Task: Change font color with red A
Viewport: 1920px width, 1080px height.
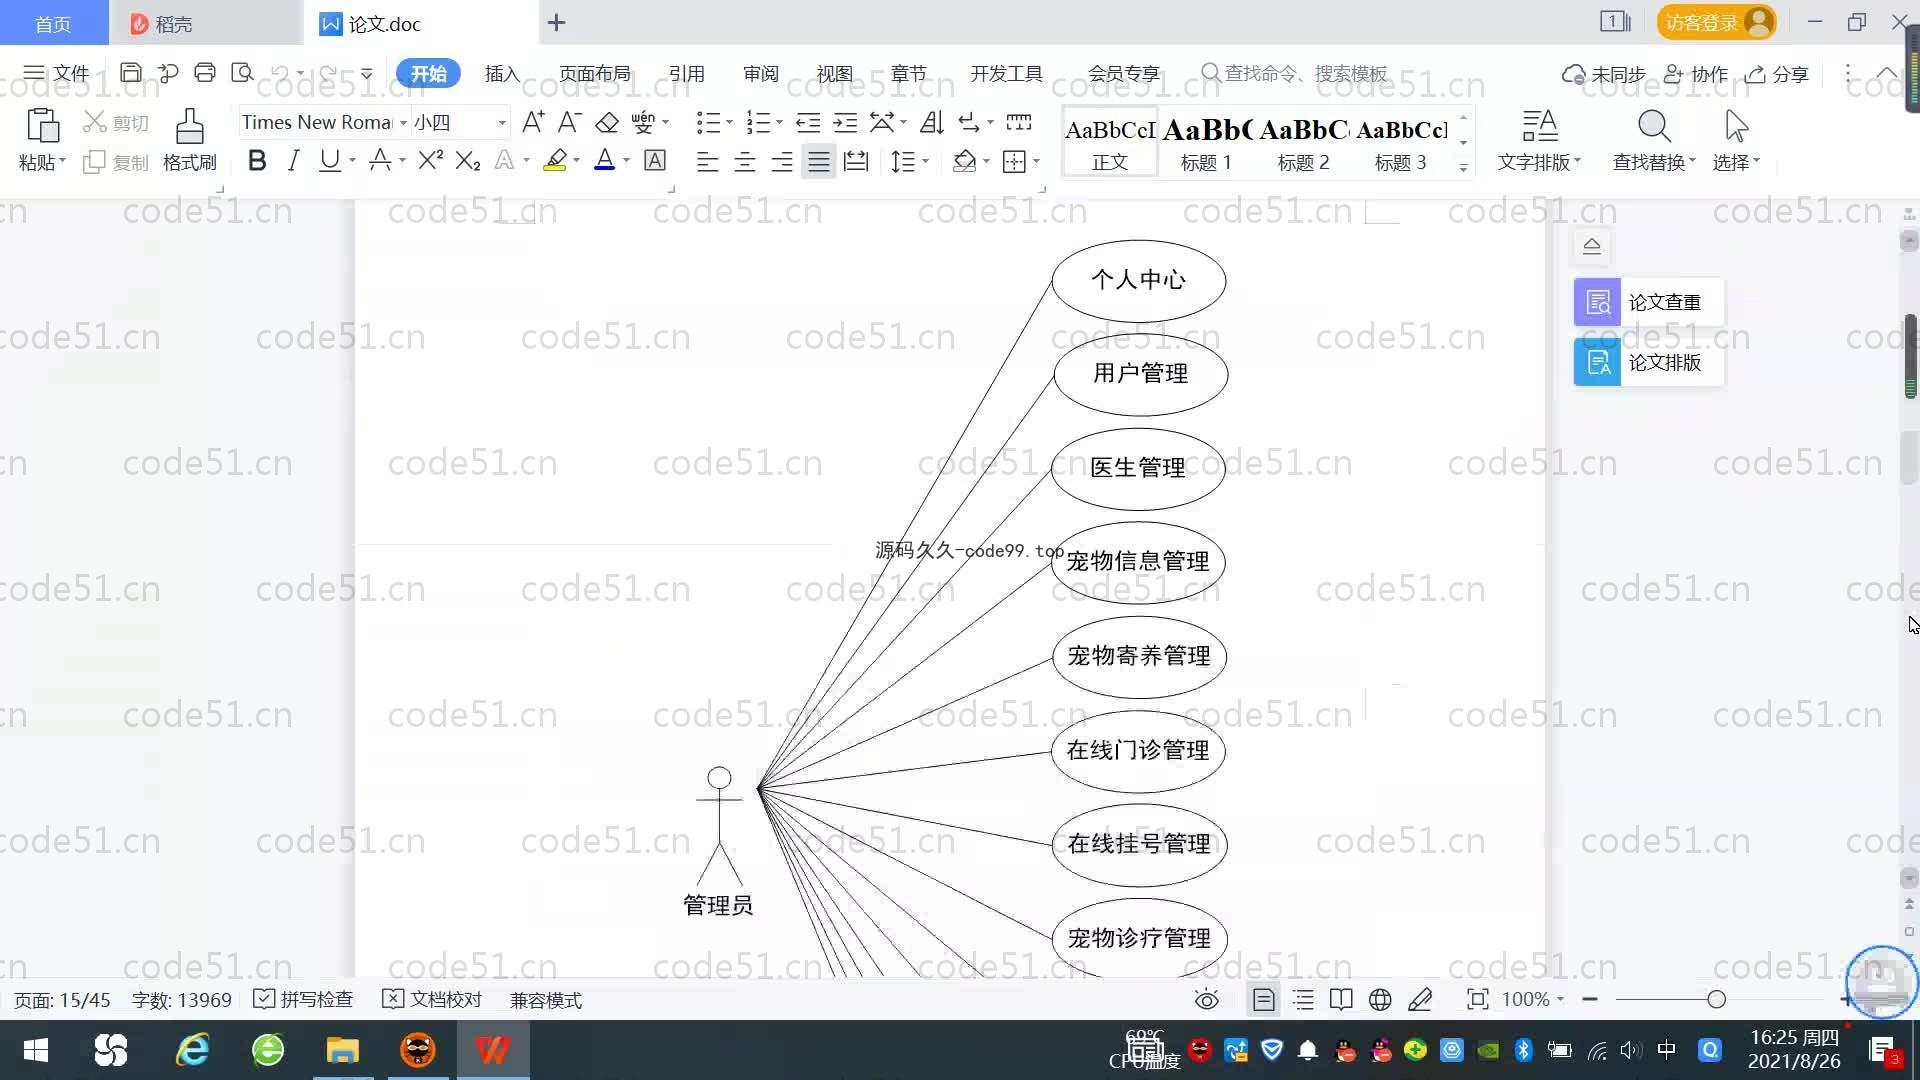Action: (x=604, y=160)
